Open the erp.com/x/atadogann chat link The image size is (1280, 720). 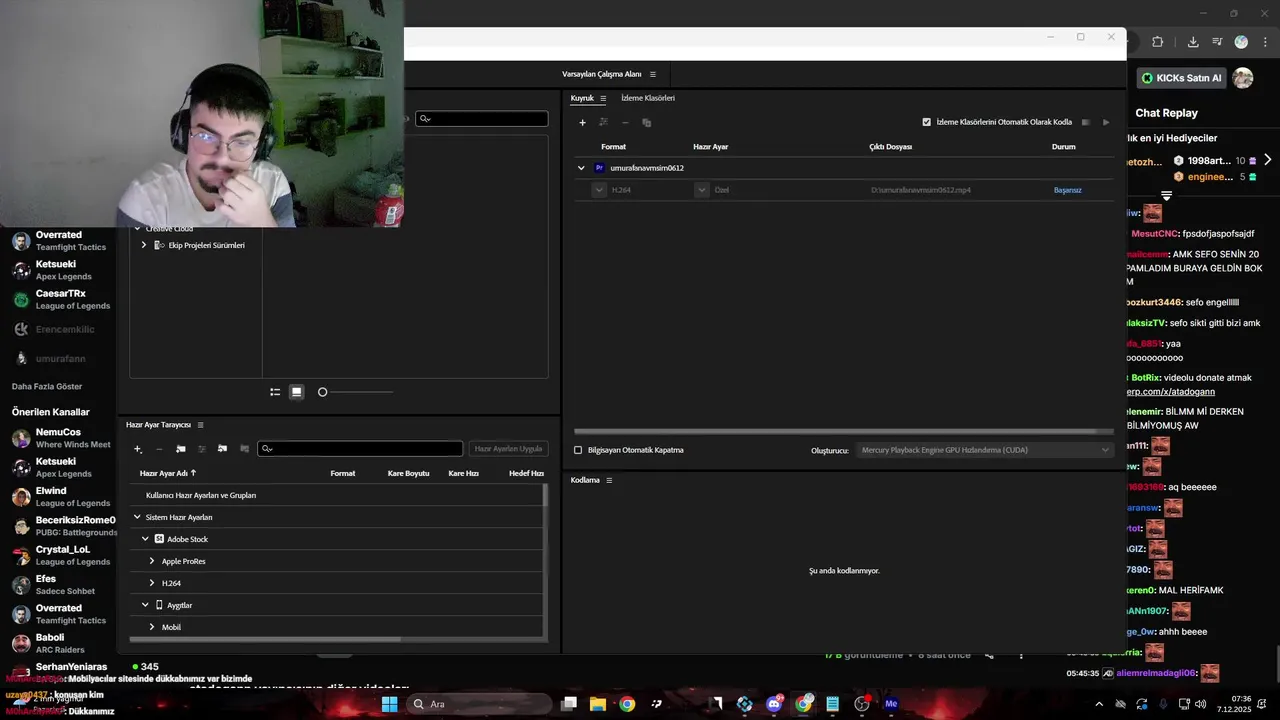(1170, 392)
